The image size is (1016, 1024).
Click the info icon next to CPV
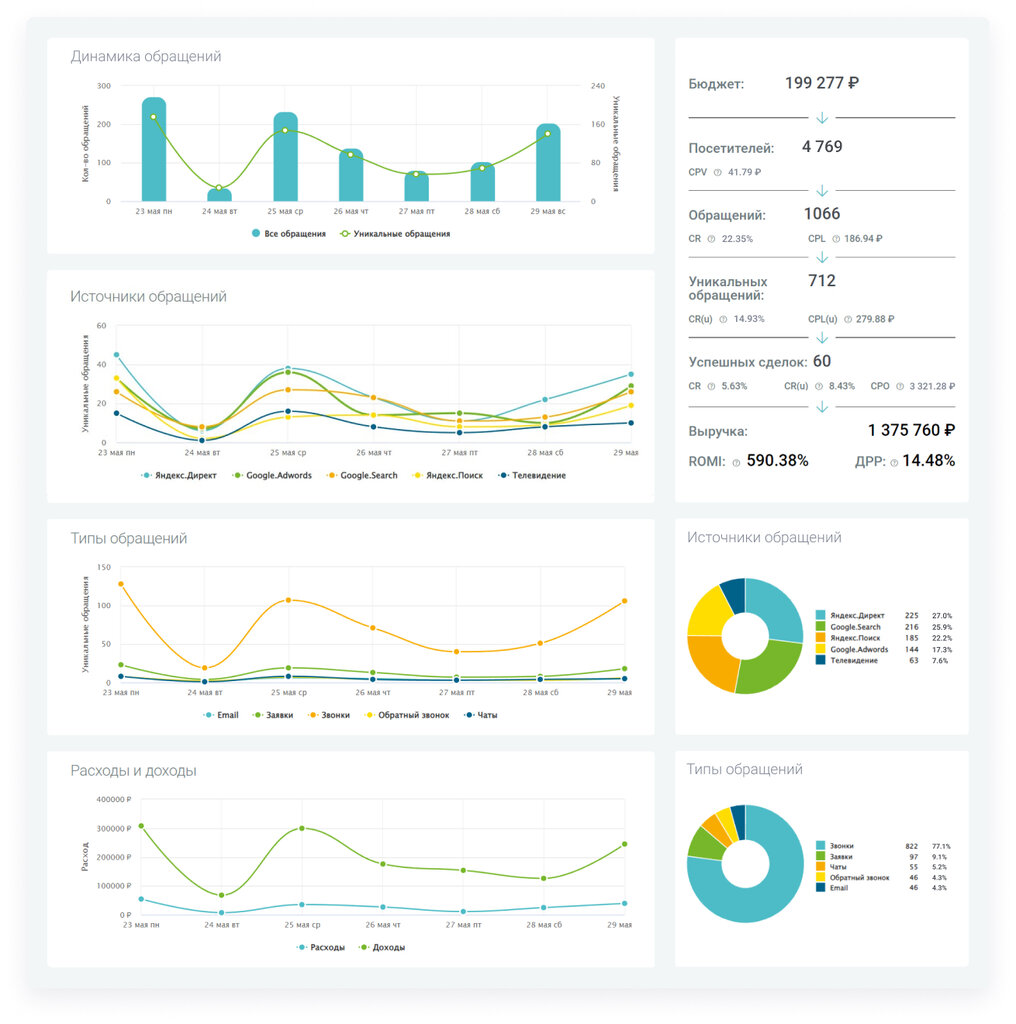point(718,172)
